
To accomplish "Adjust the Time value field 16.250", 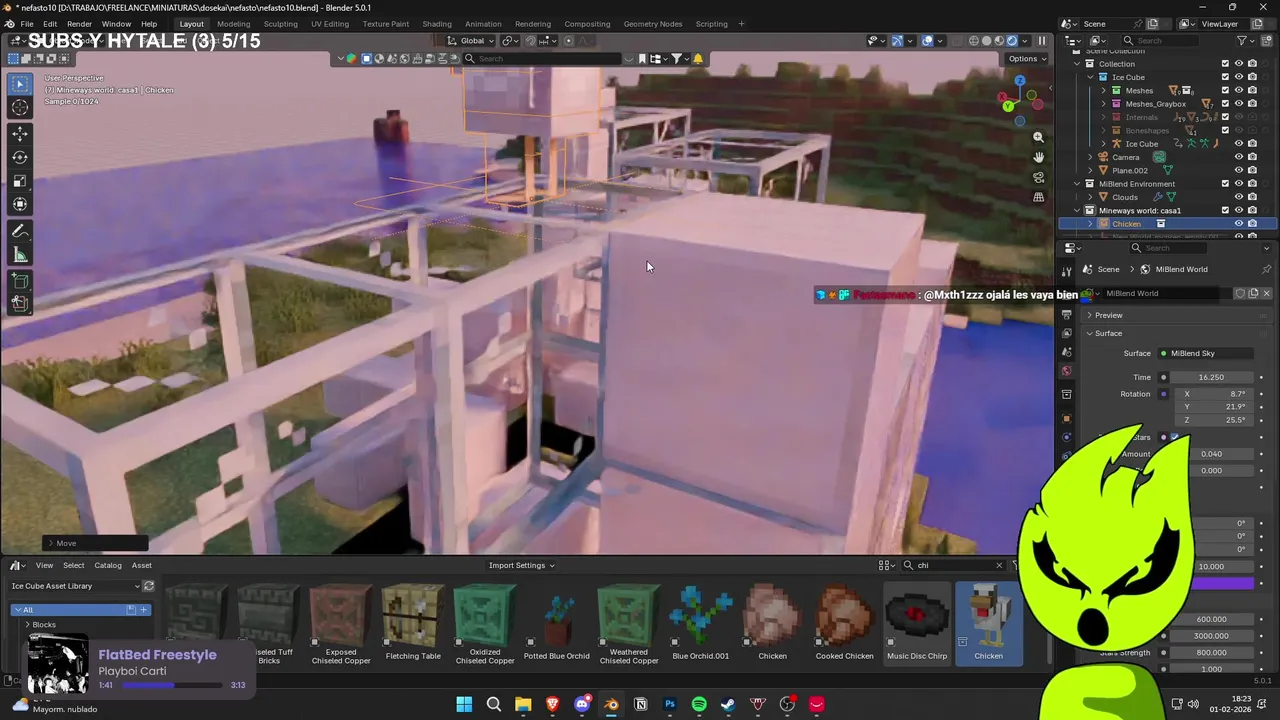I will (1211, 377).
